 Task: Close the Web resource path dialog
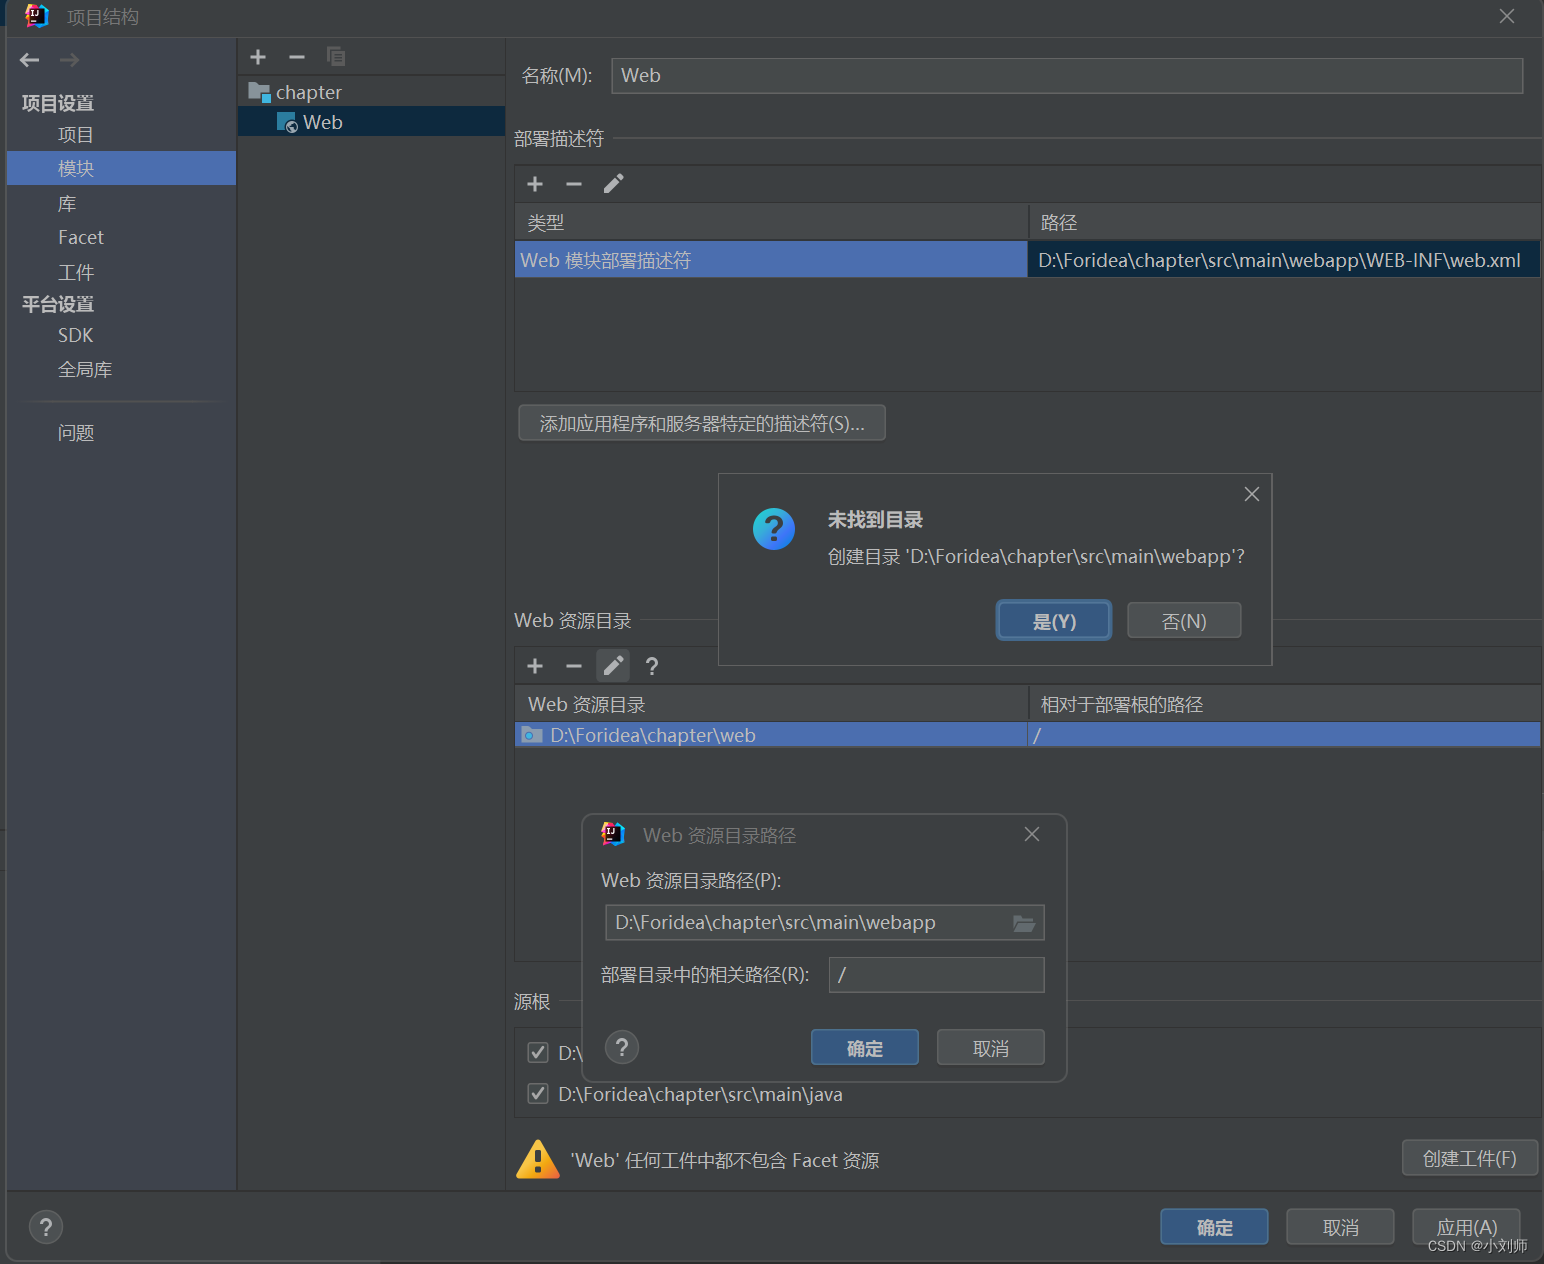coord(1032,834)
